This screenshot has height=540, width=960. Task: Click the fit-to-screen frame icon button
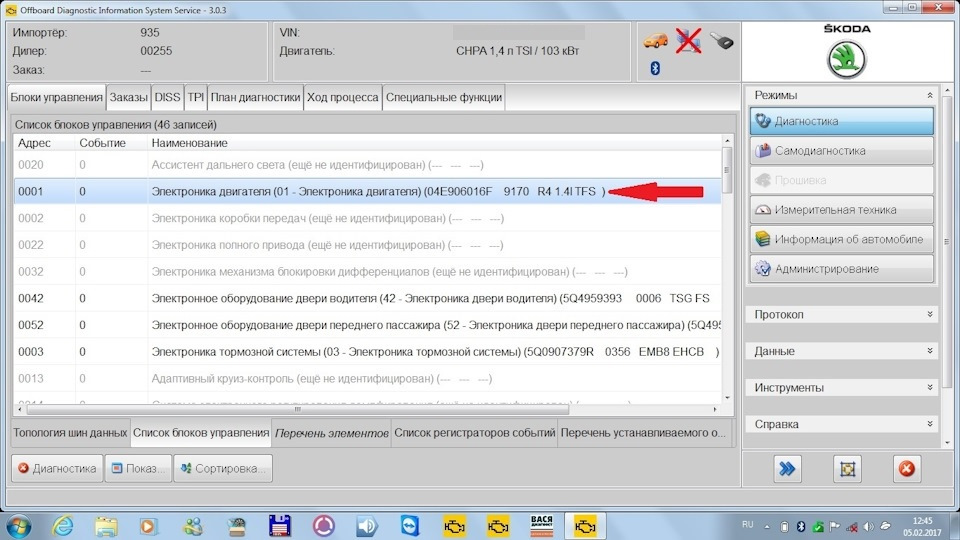pyautogui.click(x=847, y=469)
